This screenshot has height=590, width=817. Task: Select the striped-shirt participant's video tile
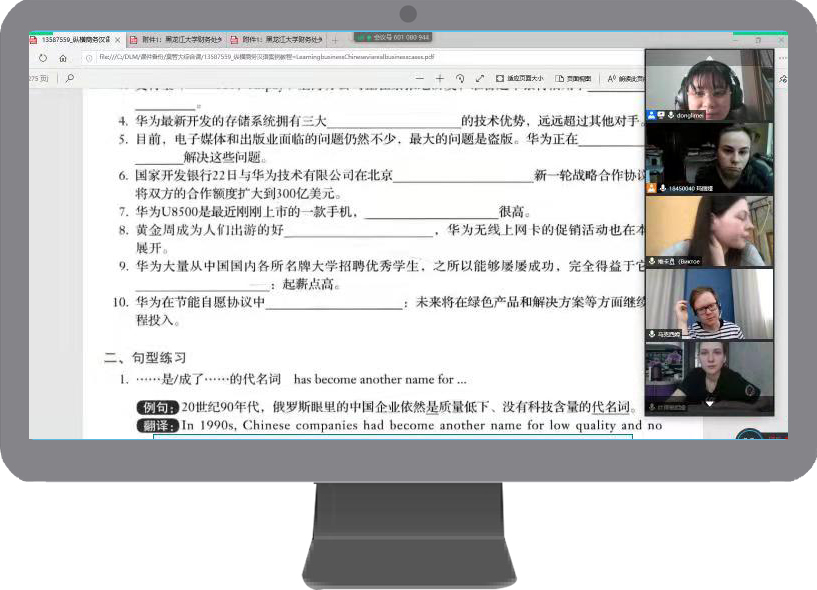pos(709,304)
